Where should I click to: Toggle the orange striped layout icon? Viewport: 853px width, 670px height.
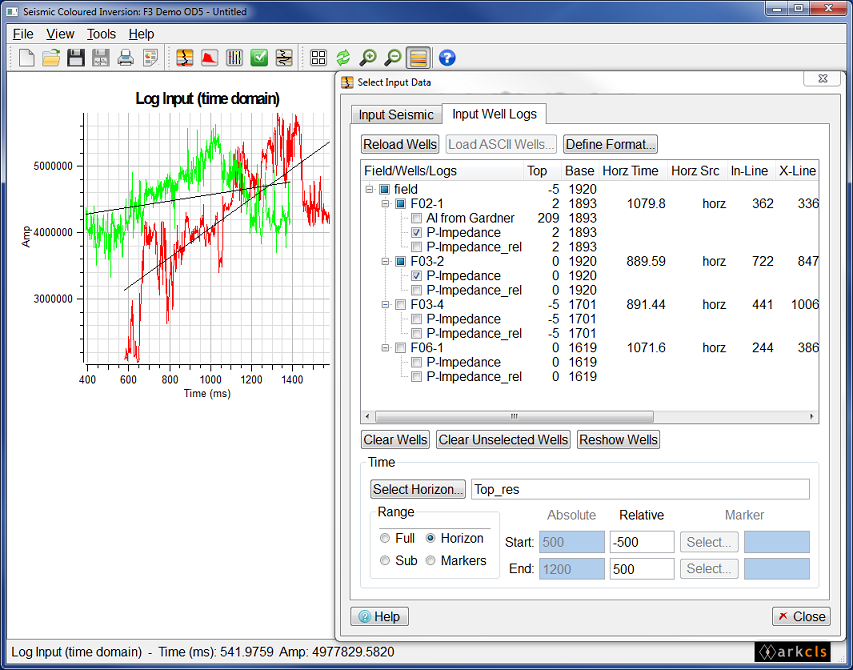pos(418,58)
